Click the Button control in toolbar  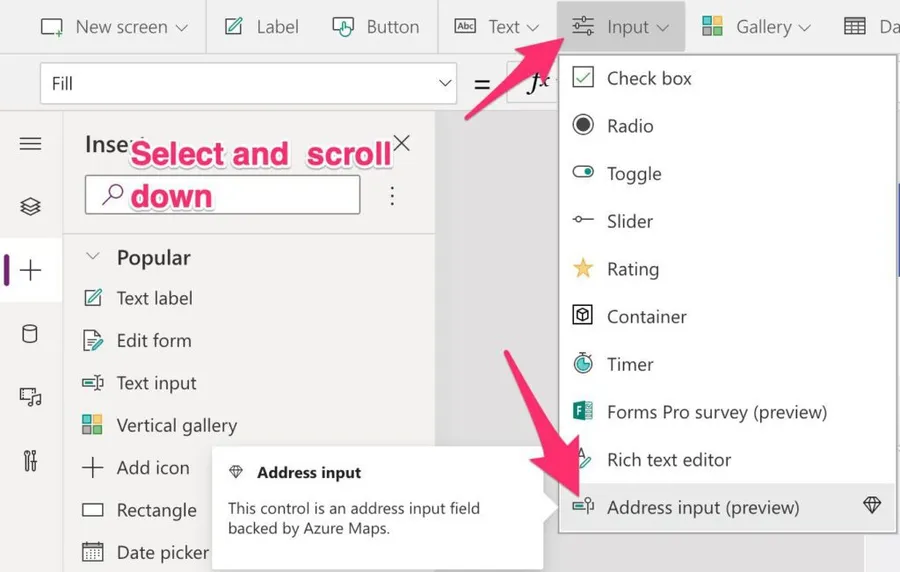click(376, 27)
